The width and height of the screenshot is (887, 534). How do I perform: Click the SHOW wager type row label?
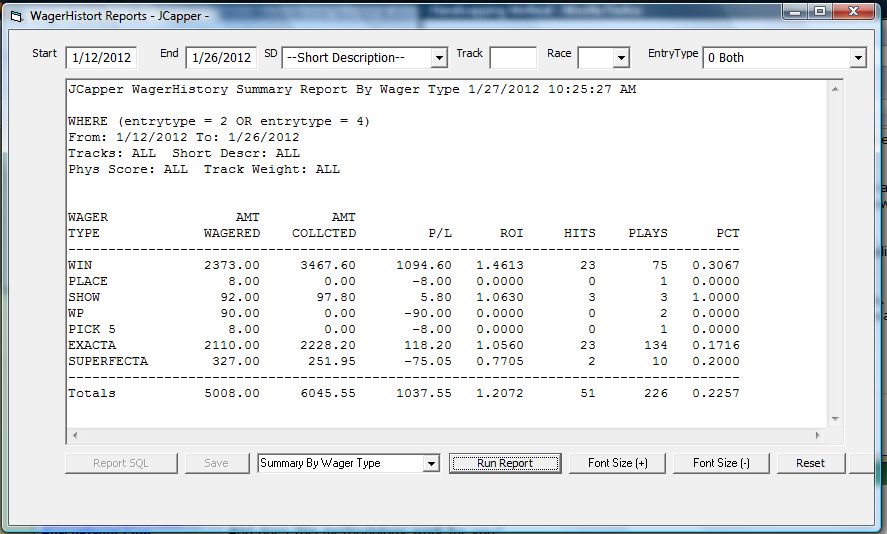[84, 297]
